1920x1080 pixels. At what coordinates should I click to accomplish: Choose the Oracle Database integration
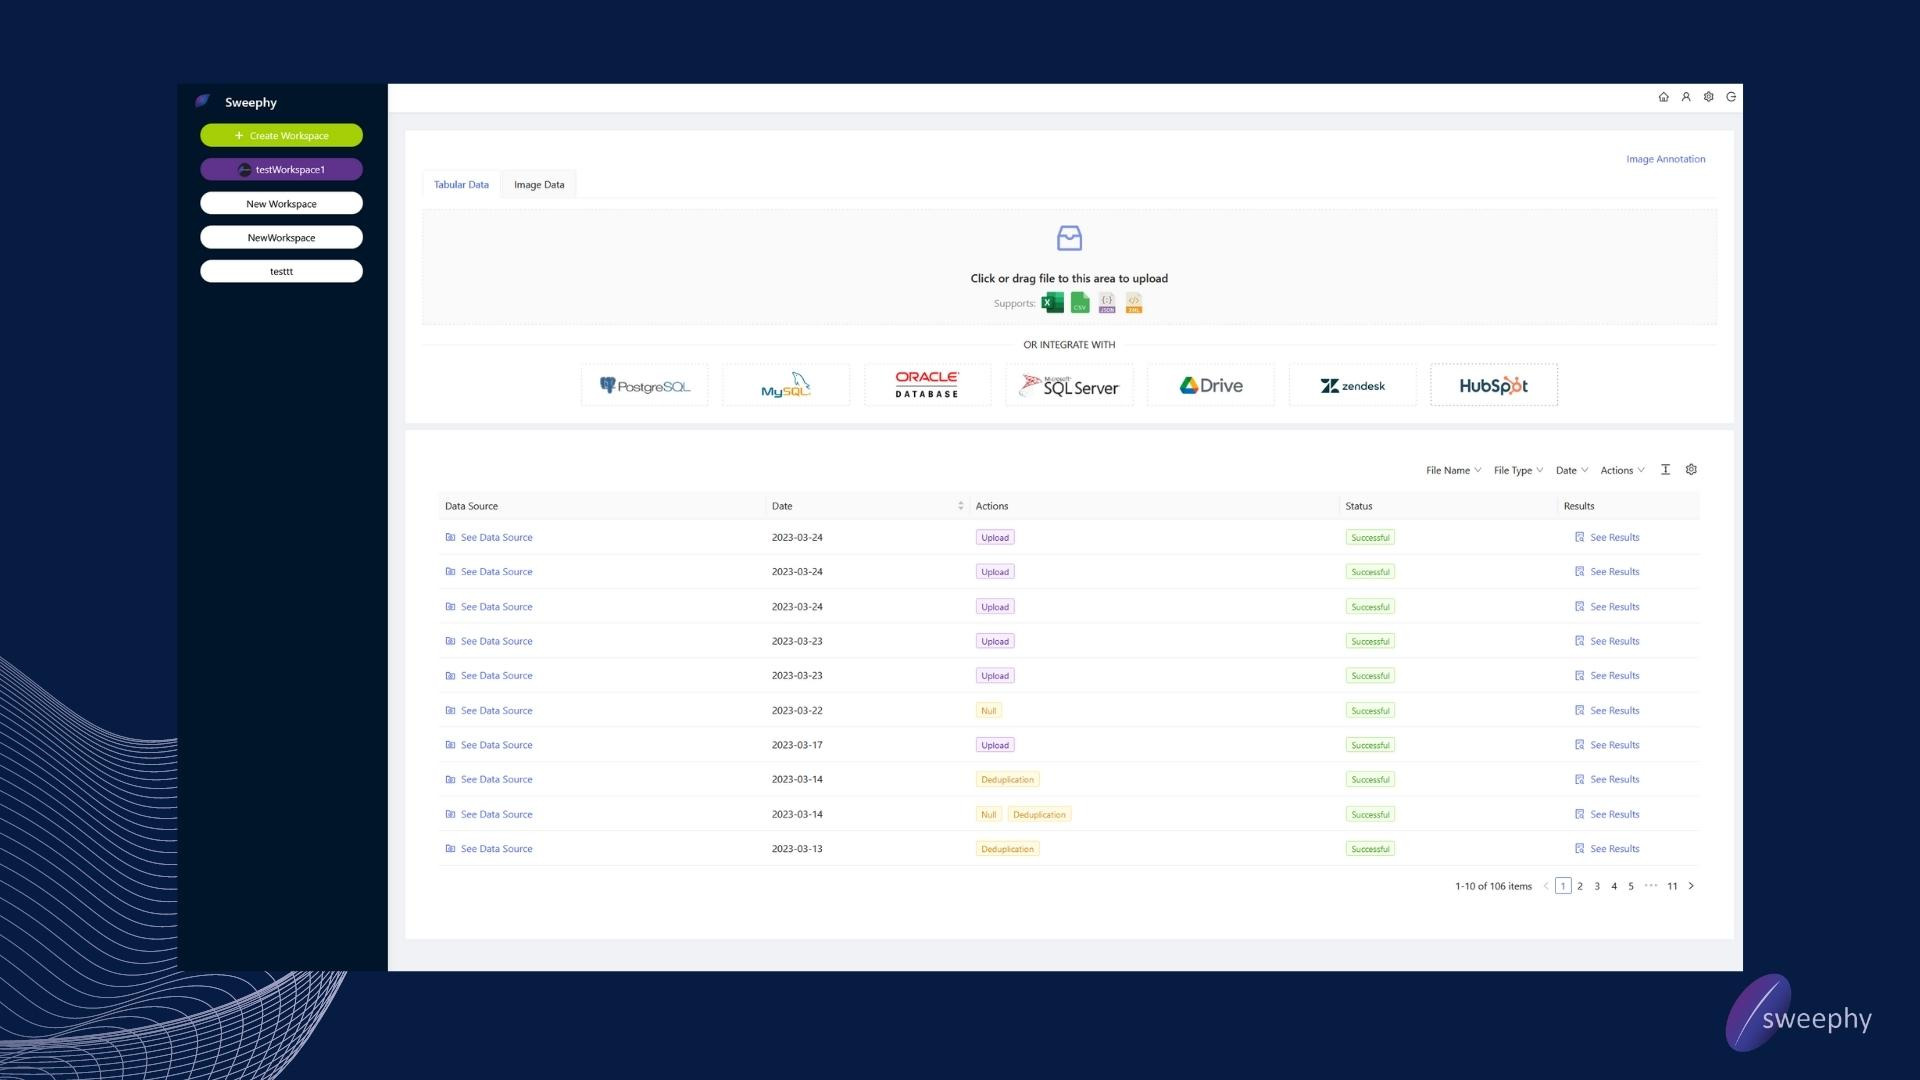(927, 386)
